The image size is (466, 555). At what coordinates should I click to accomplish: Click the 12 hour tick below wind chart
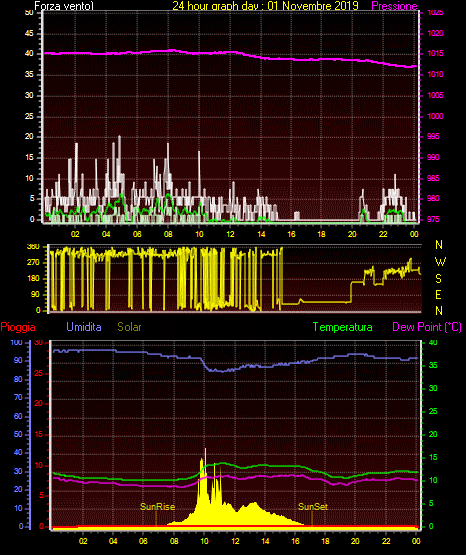[x=230, y=234]
